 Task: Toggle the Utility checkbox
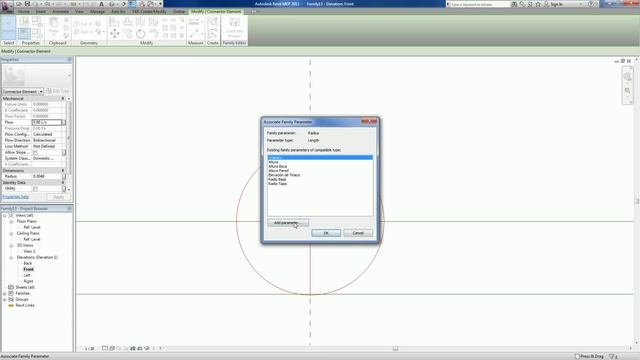coord(36,189)
